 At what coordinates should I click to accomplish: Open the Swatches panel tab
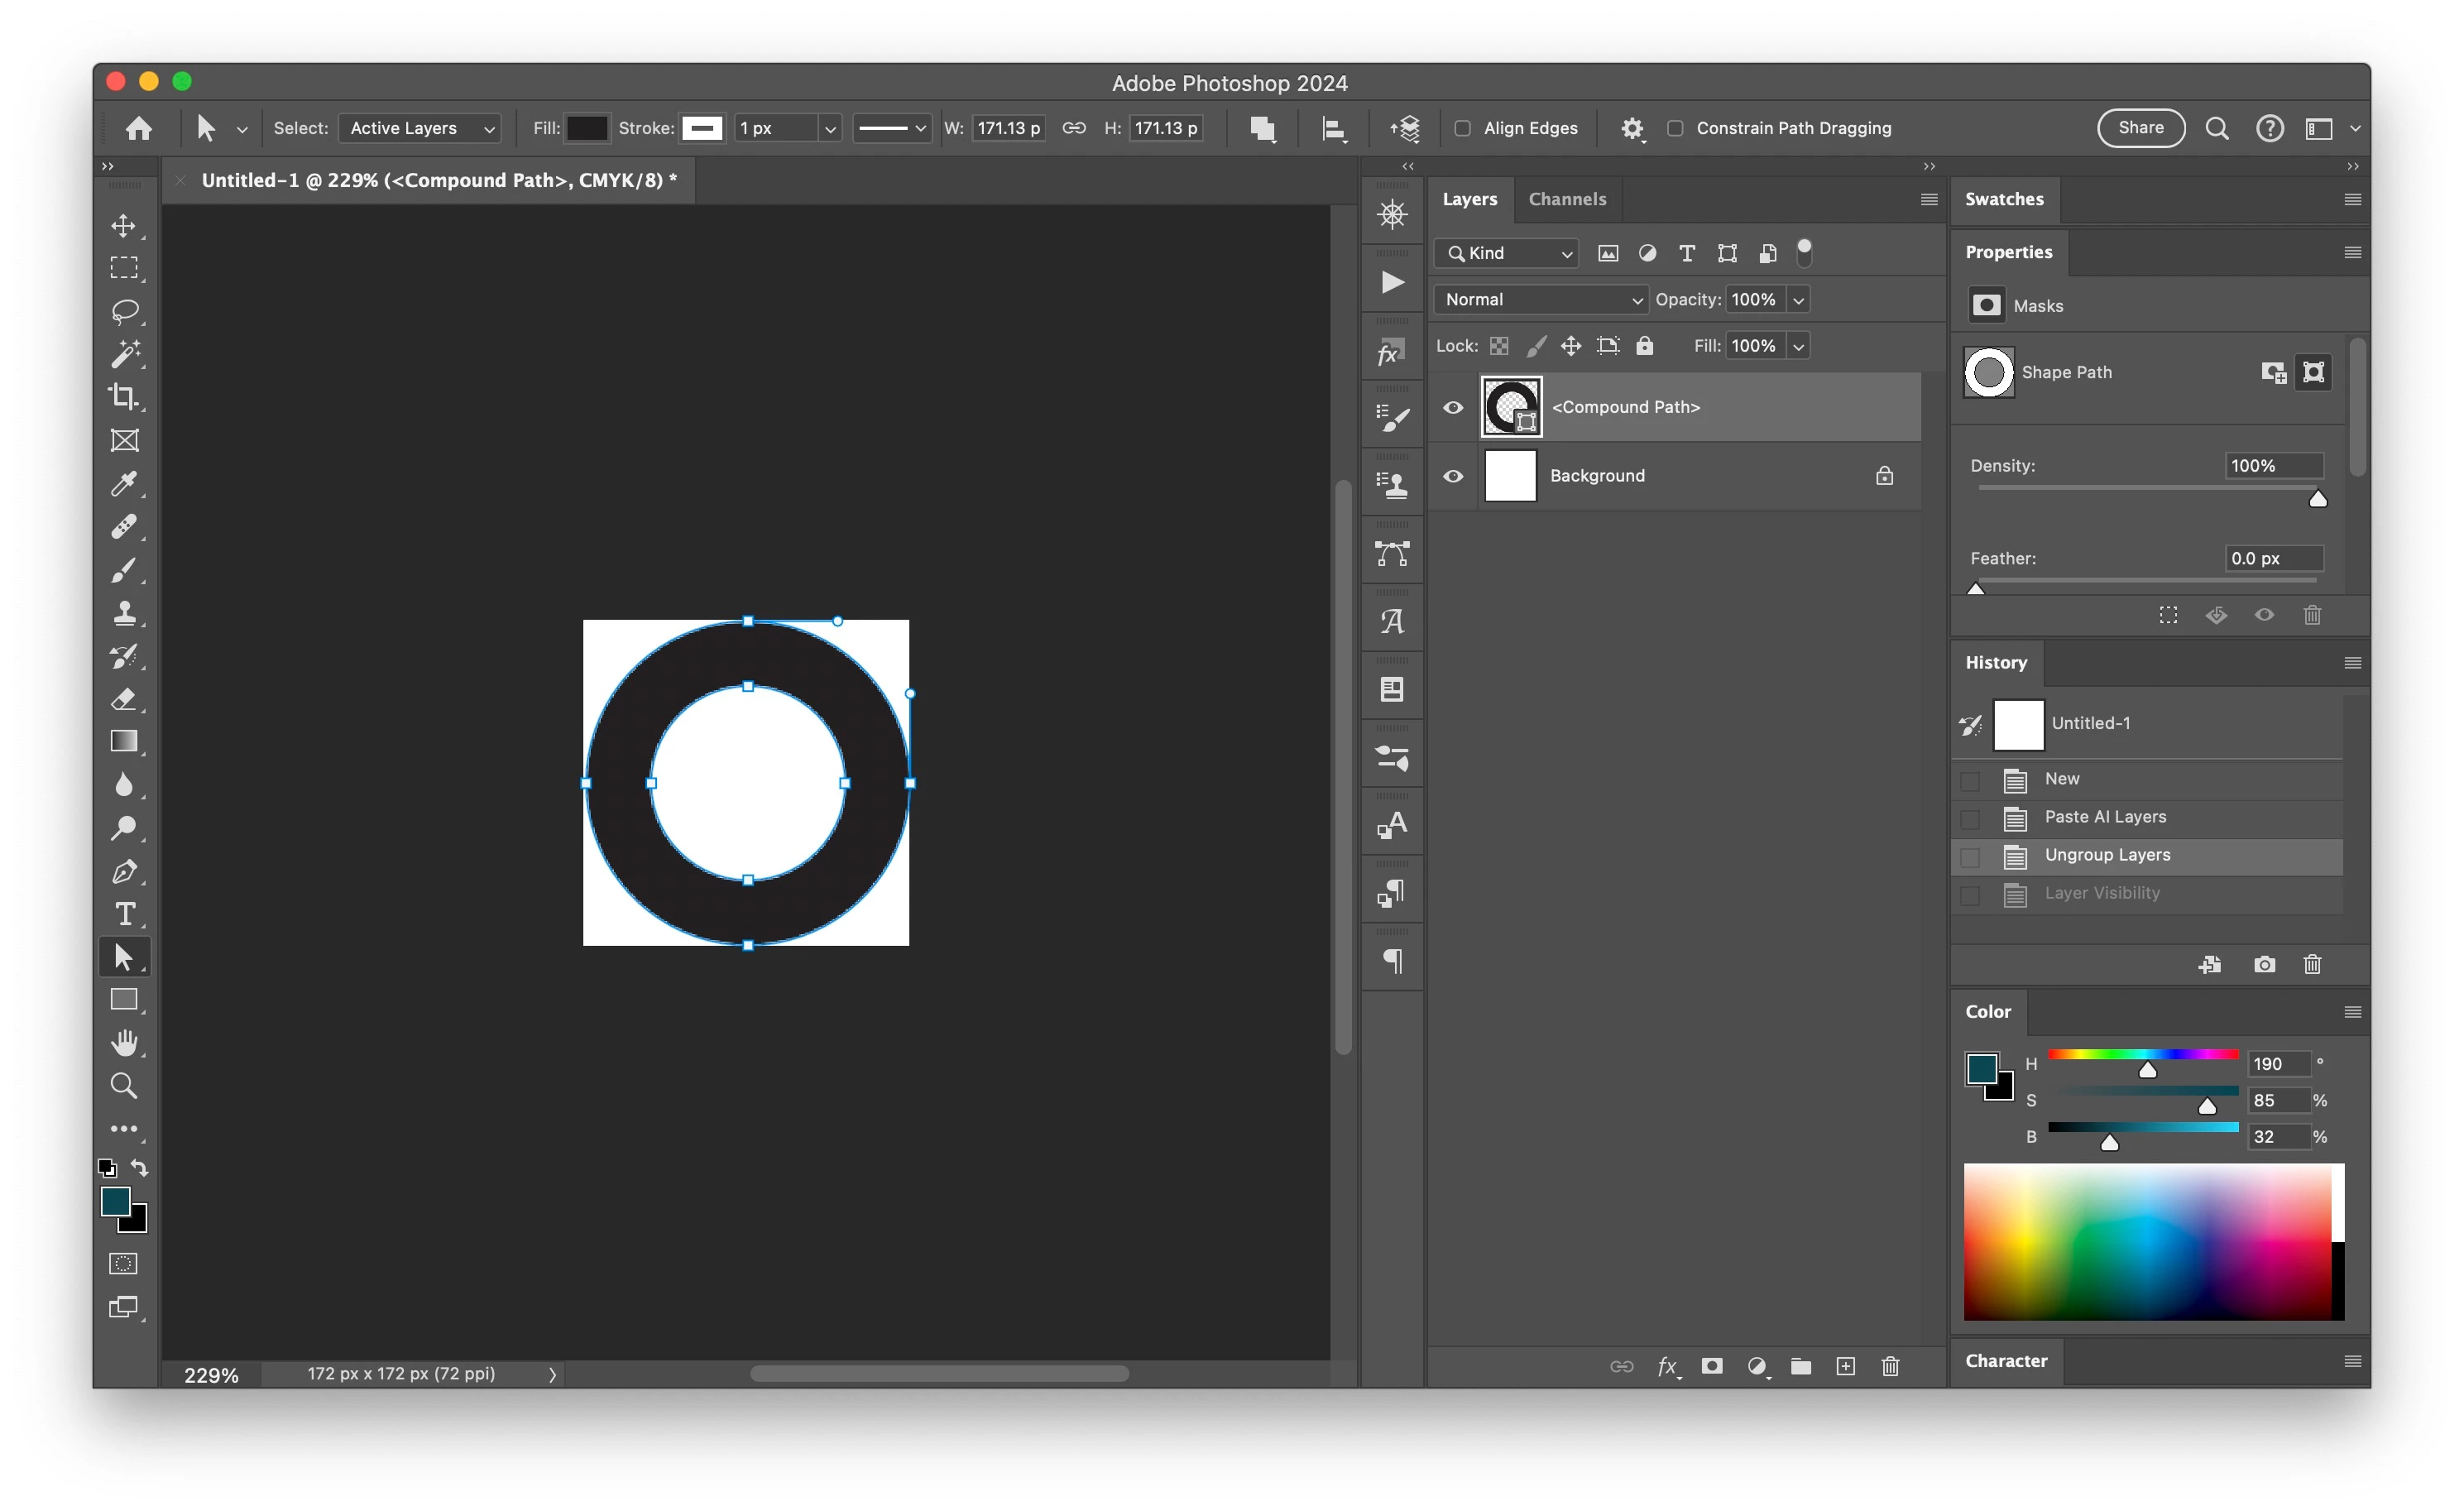[2004, 199]
